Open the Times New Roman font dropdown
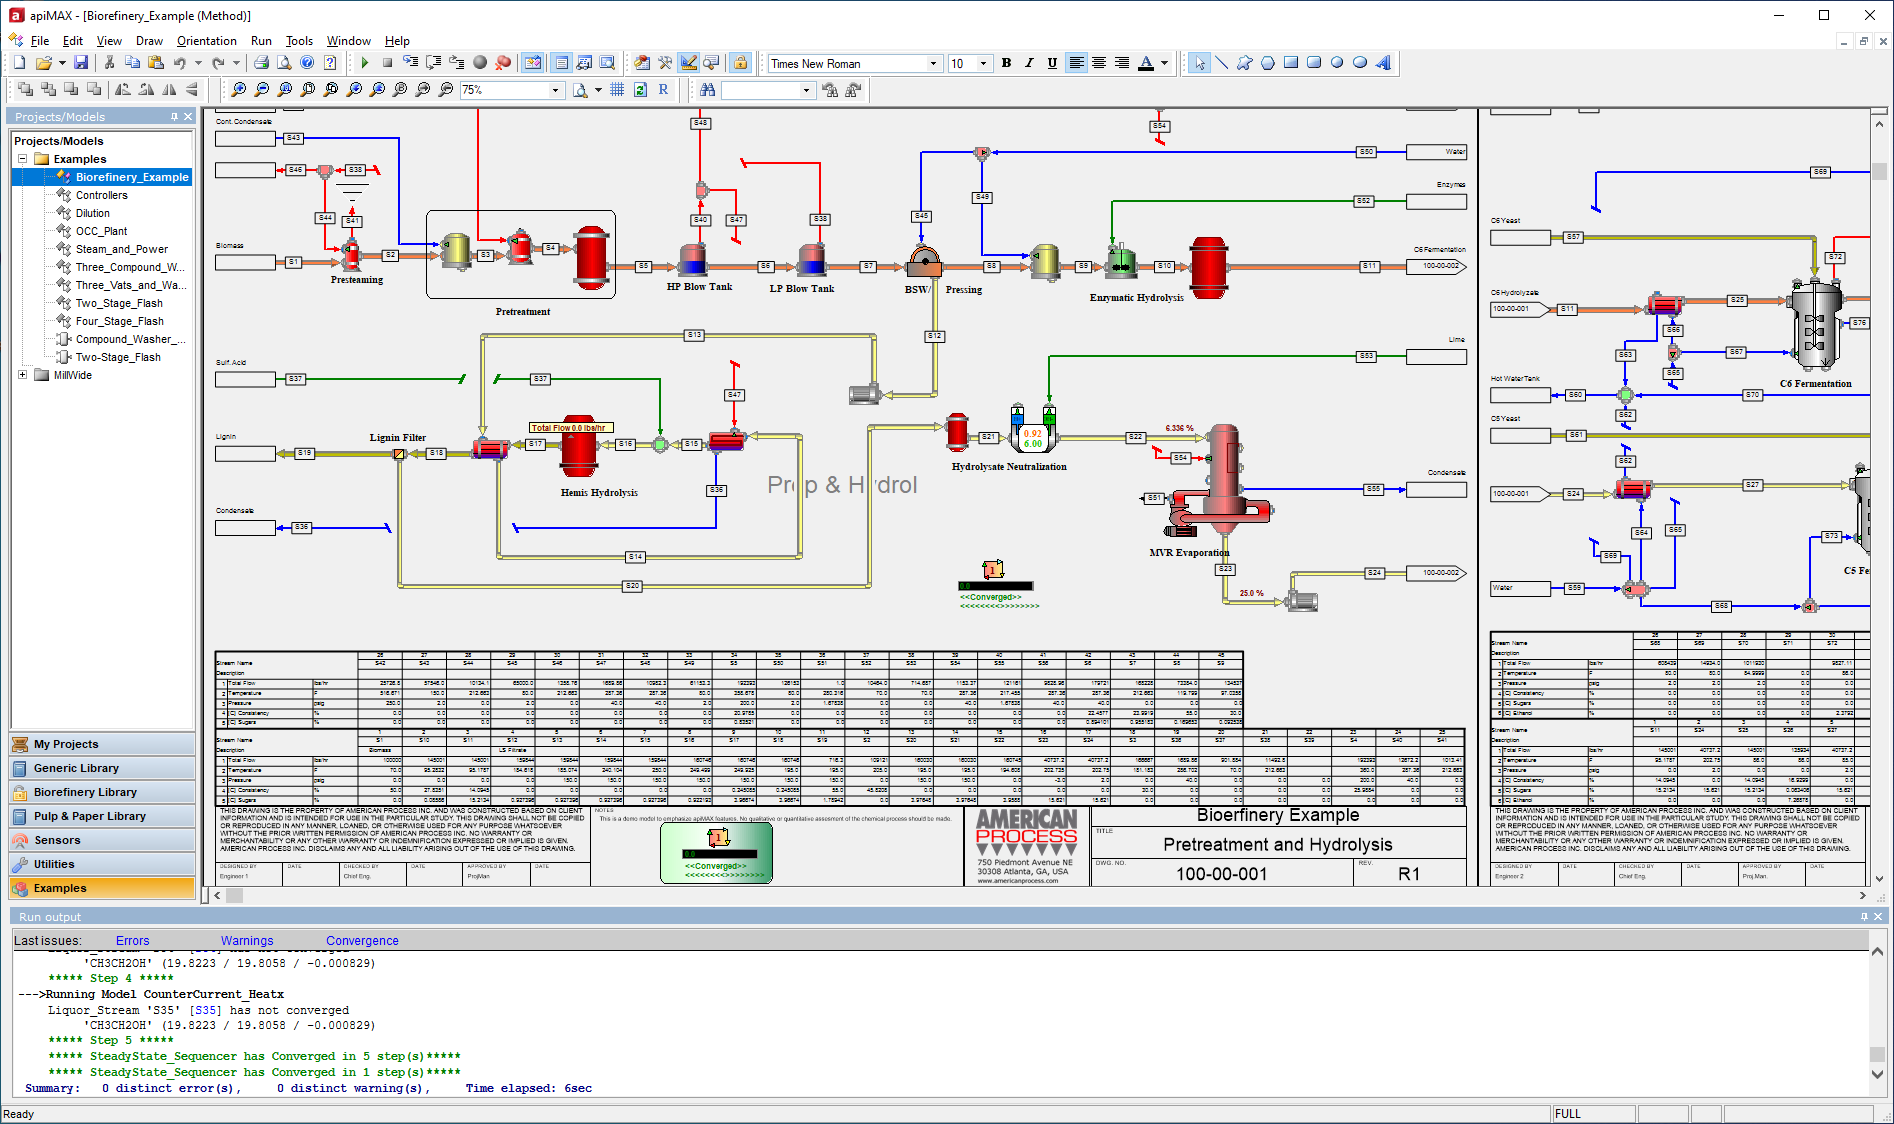 (x=933, y=64)
